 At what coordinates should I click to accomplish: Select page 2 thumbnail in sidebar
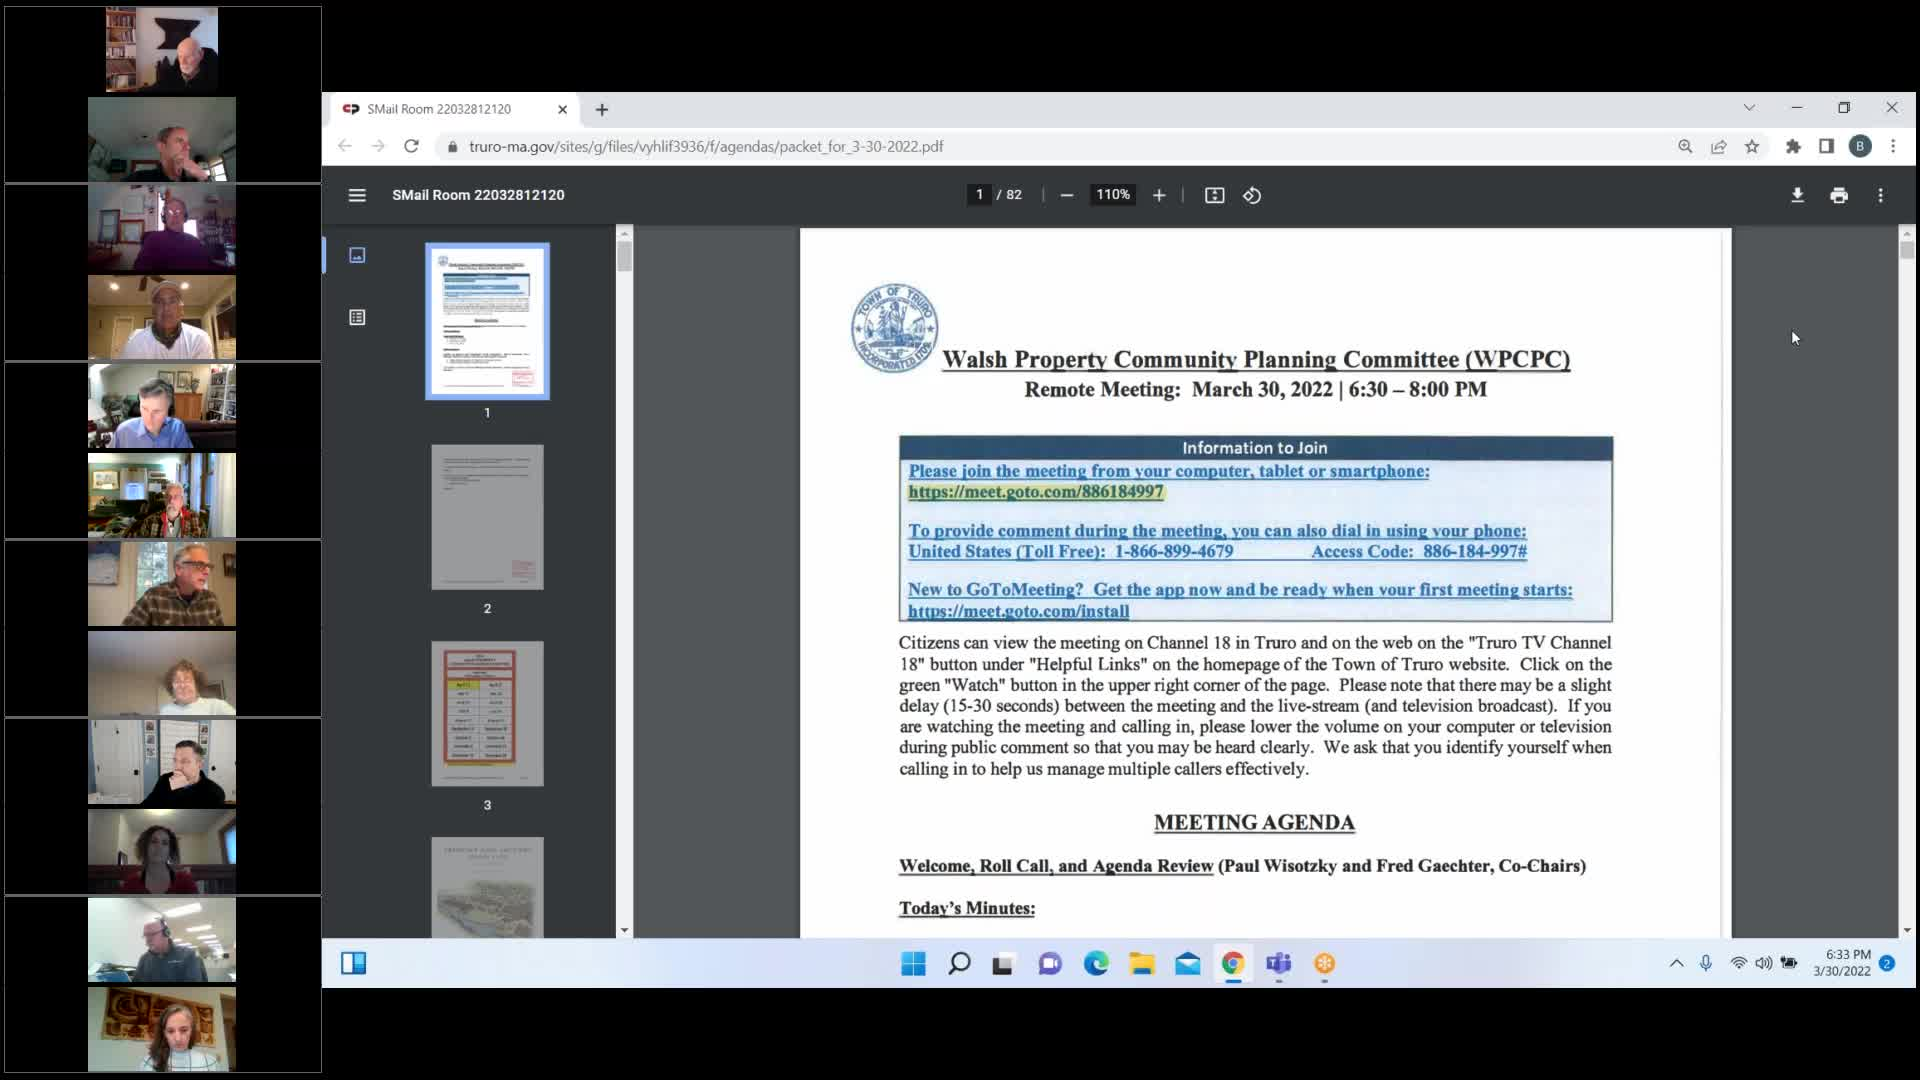point(487,517)
